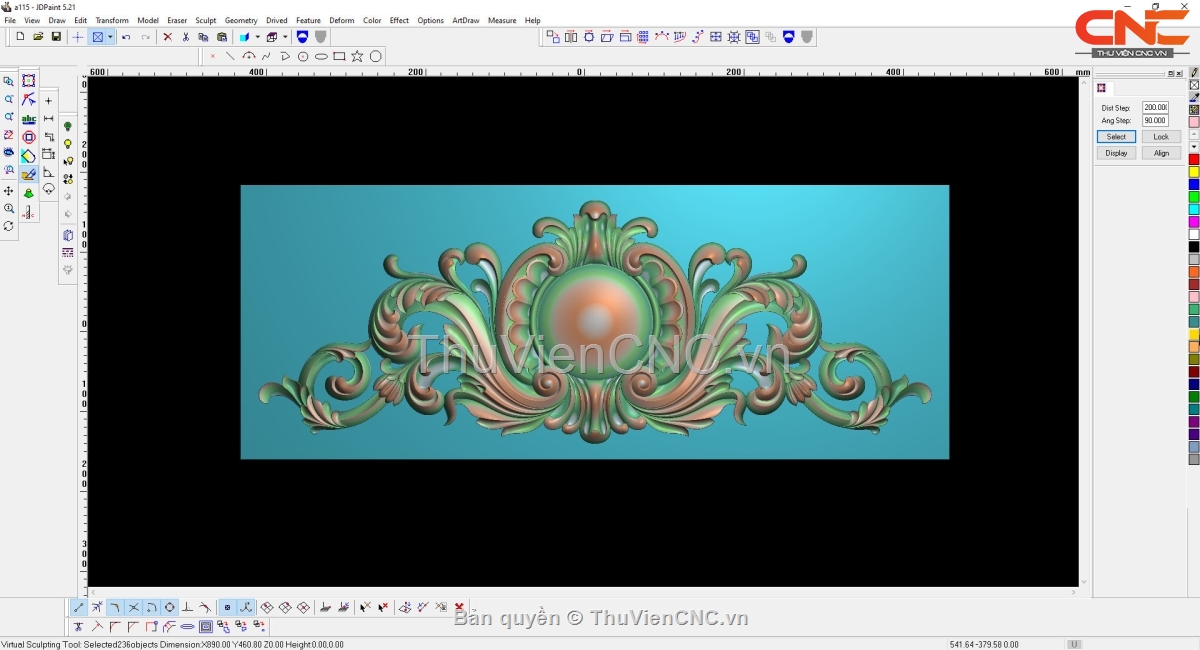Toggle the tangent arc snap button

pyautogui.click(x=151, y=607)
